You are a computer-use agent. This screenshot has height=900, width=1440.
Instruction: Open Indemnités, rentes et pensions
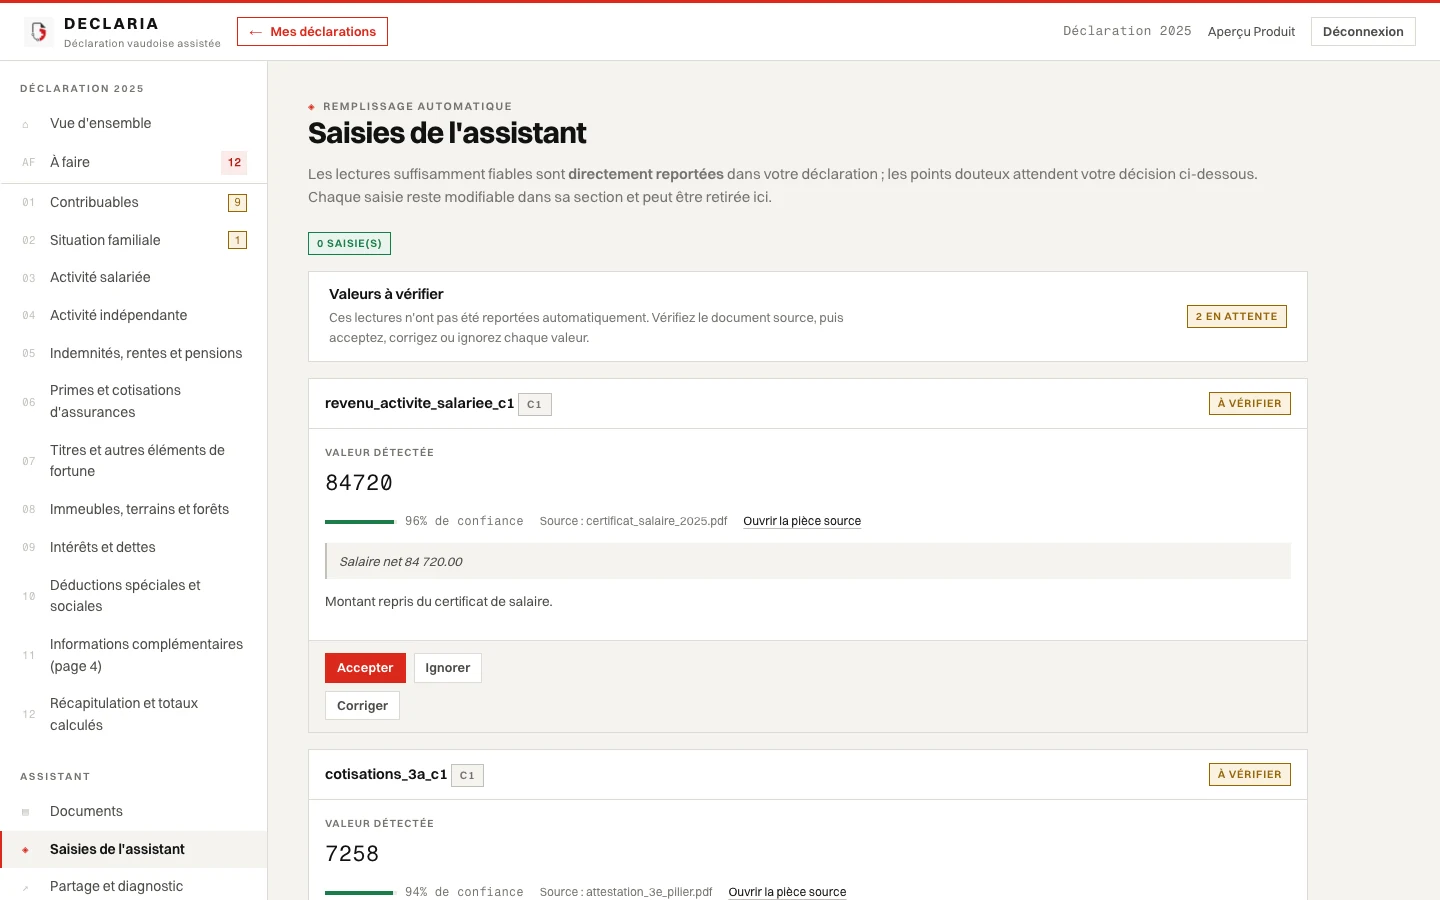coord(134,353)
